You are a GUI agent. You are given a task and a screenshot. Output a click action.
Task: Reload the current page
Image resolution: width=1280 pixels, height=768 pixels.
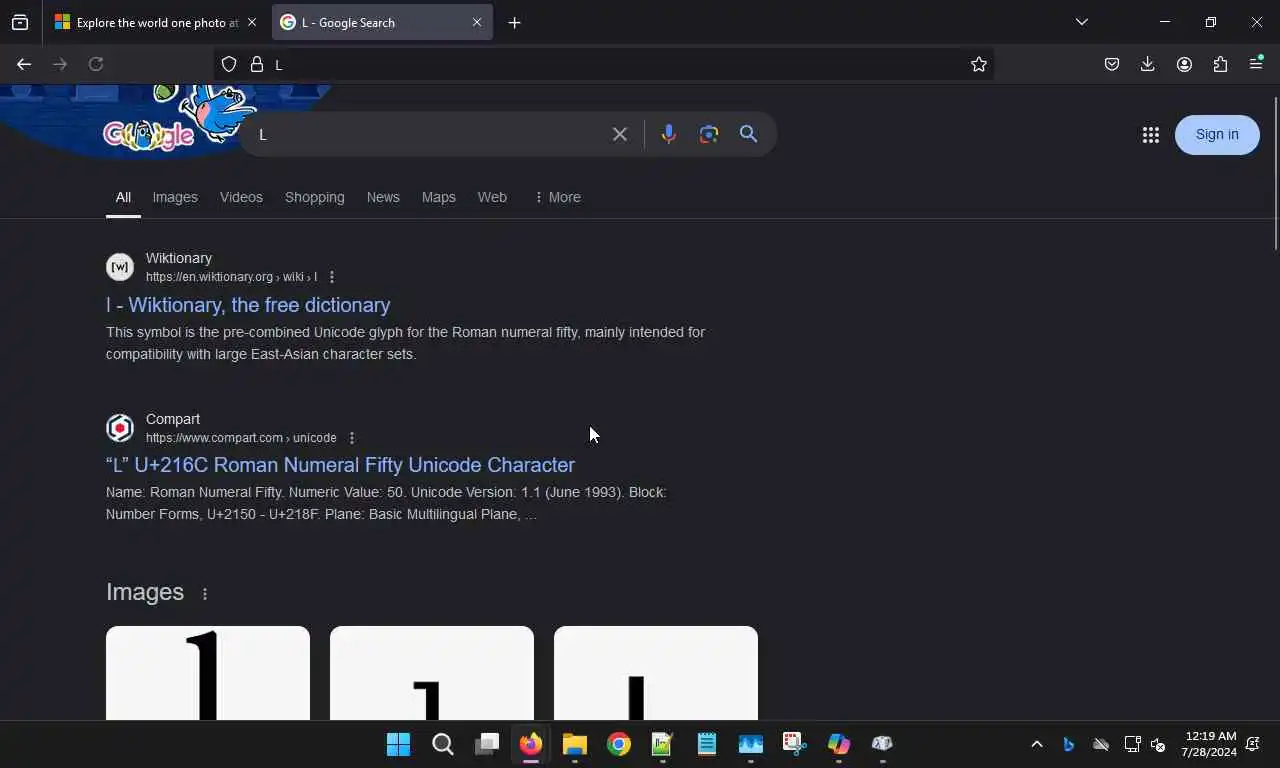96,64
